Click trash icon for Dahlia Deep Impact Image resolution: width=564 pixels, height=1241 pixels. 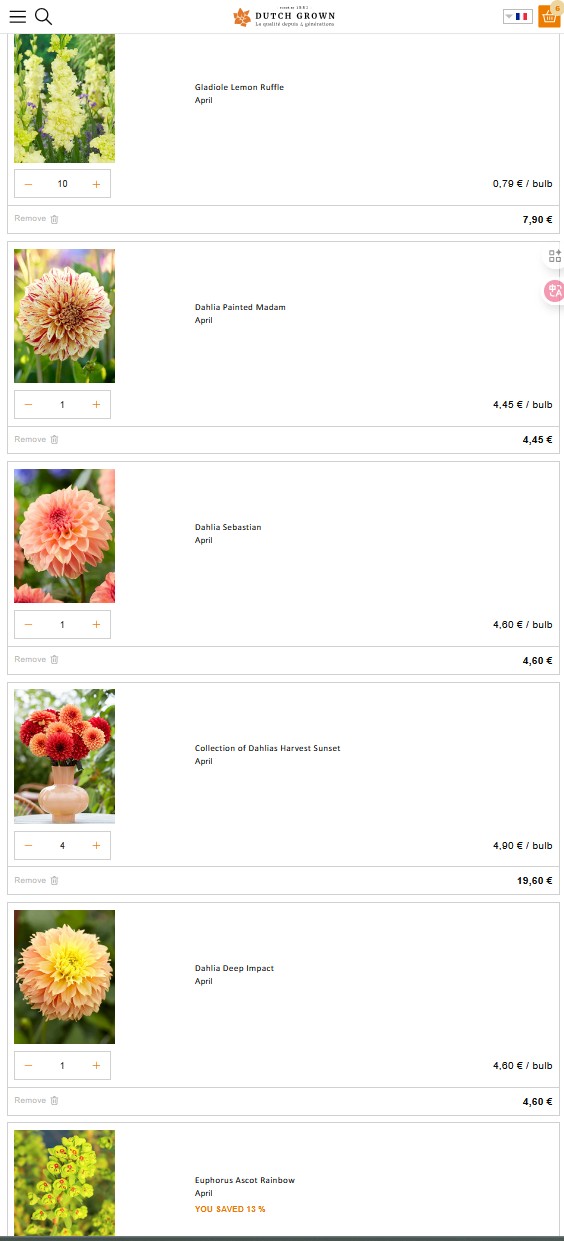(x=54, y=1101)
